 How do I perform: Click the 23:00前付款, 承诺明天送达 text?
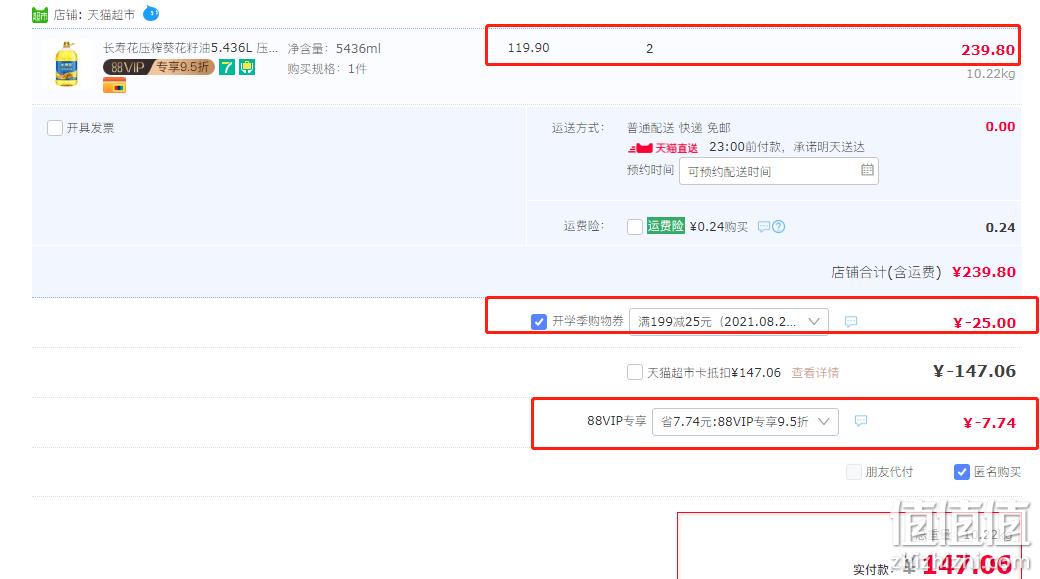click(787, 147)
